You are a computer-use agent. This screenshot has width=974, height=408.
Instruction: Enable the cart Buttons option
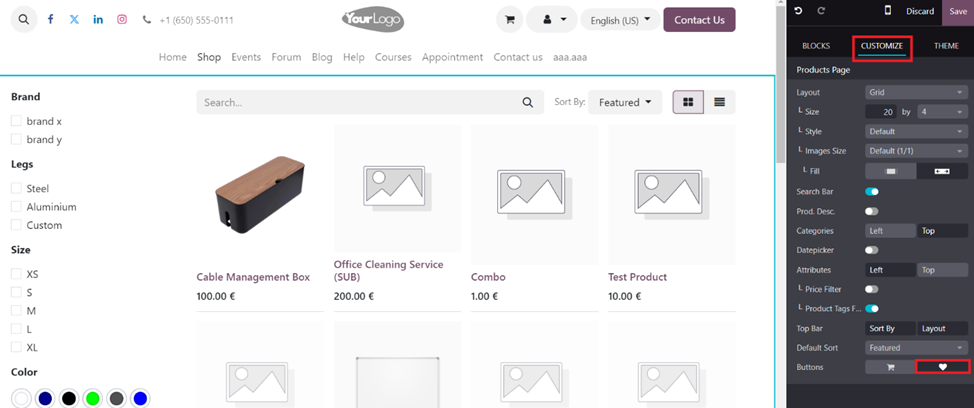coord(891,367)
